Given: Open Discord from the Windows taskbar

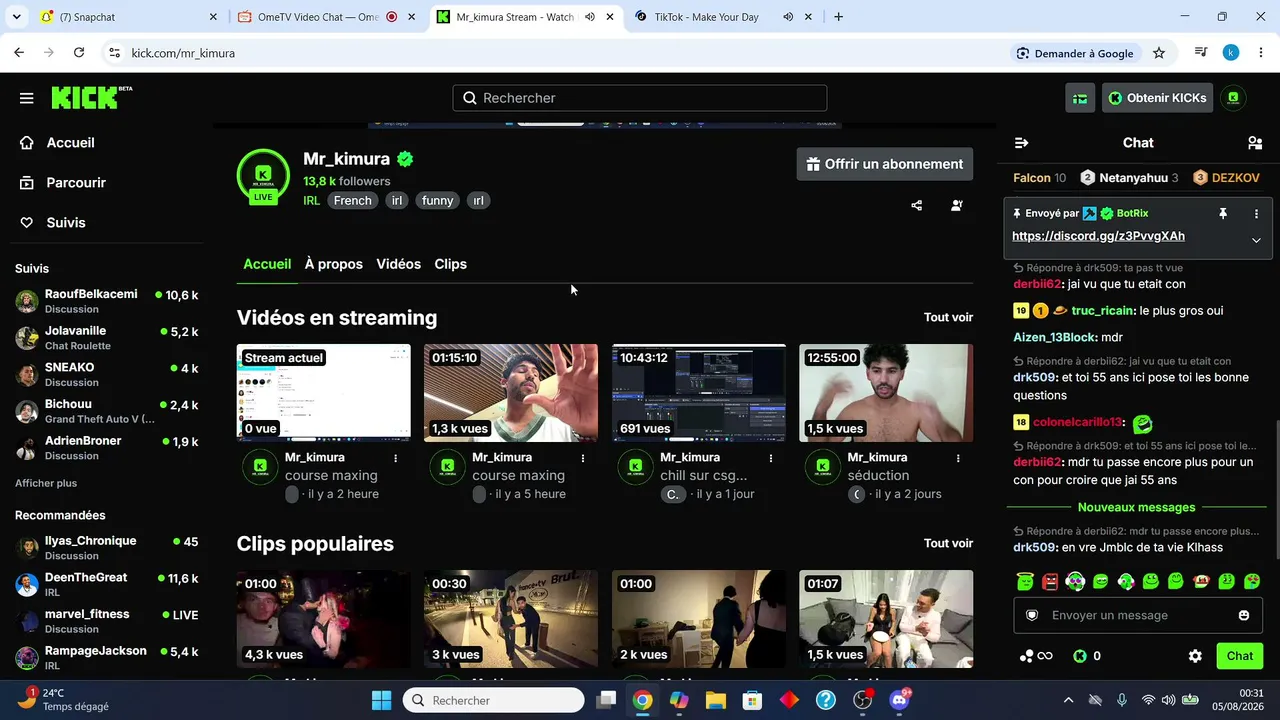Looking at the screenshot, I should click(900, 700).
